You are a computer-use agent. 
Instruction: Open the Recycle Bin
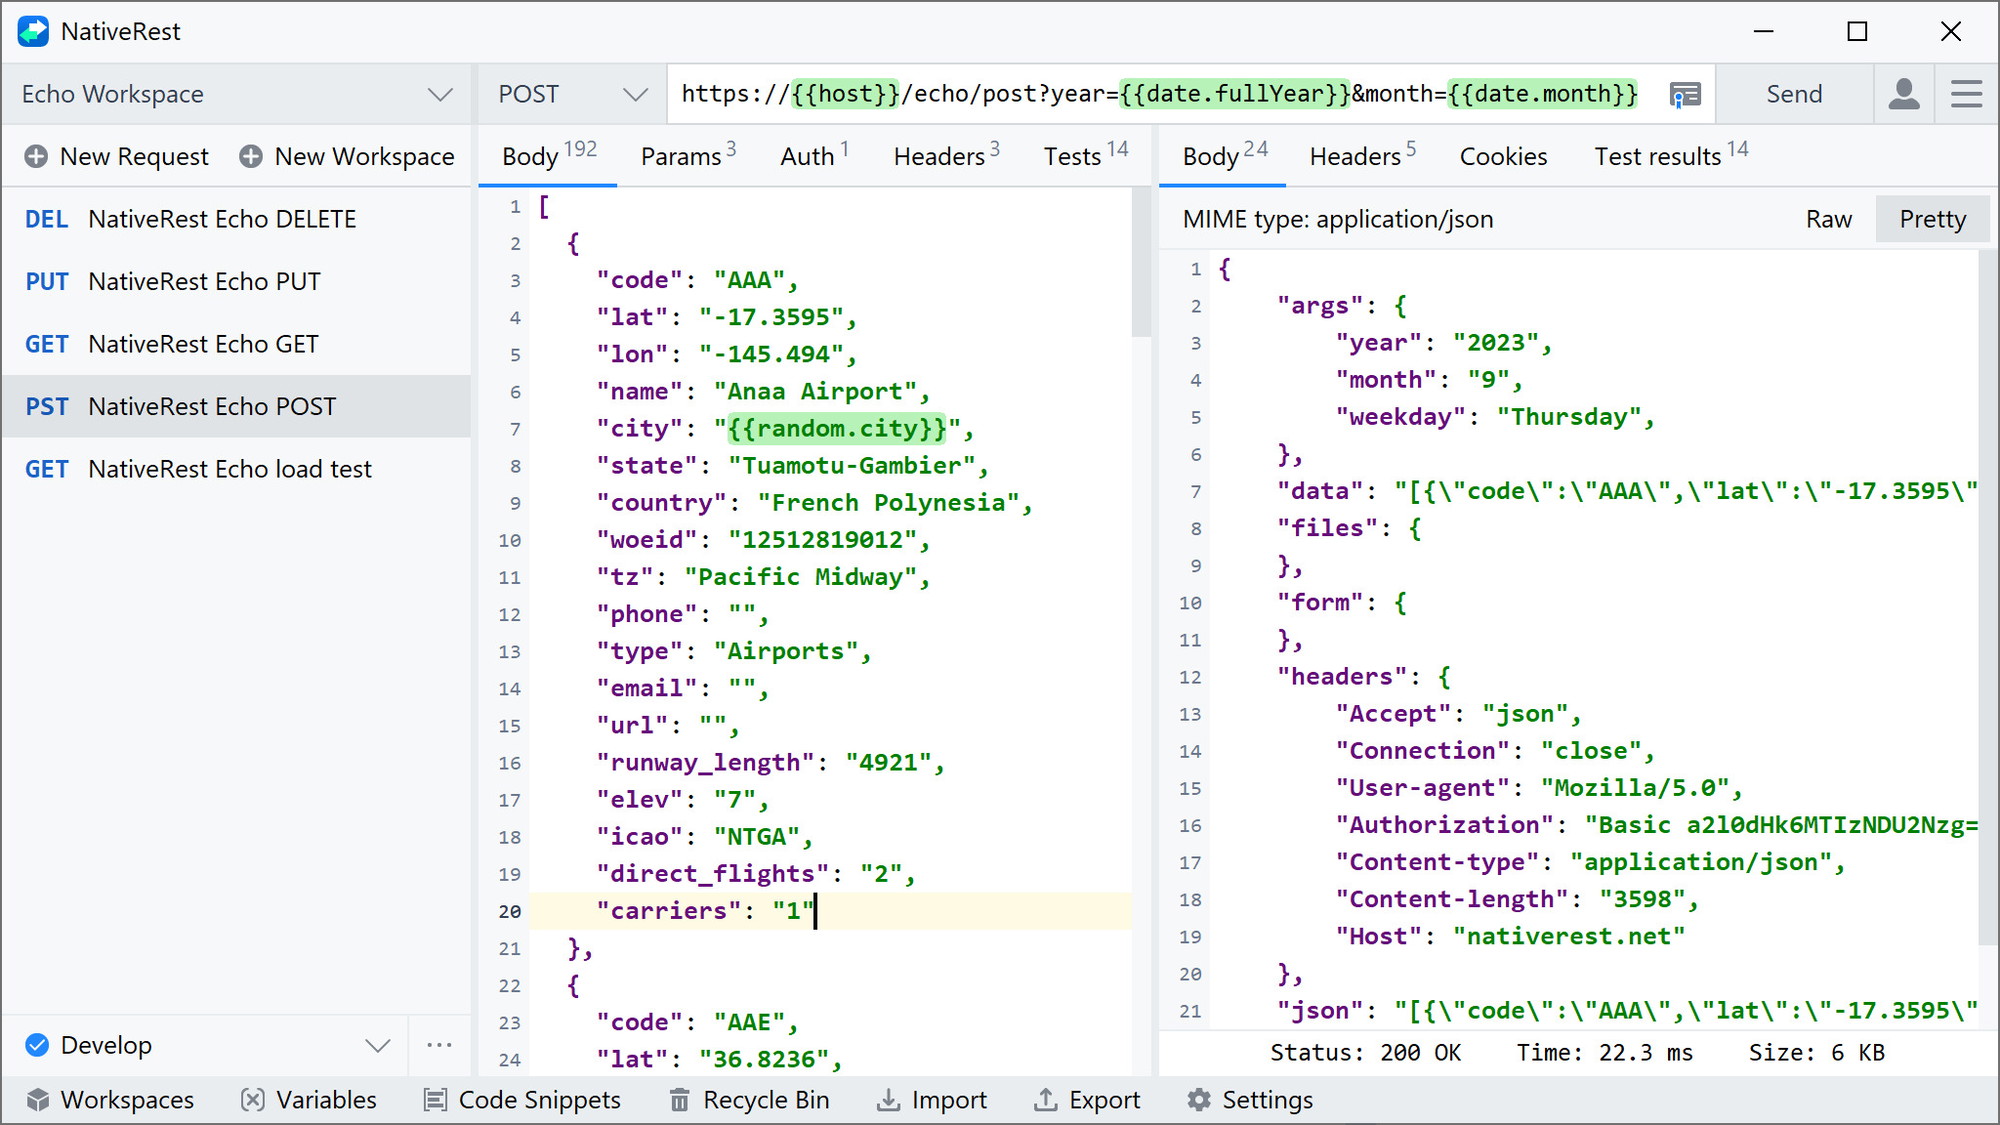click(749, 1100)
